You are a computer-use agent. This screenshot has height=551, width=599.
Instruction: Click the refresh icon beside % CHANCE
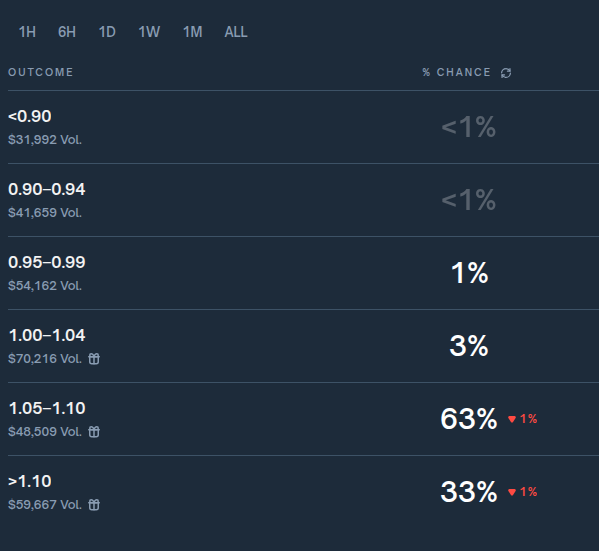click(506, 73)
